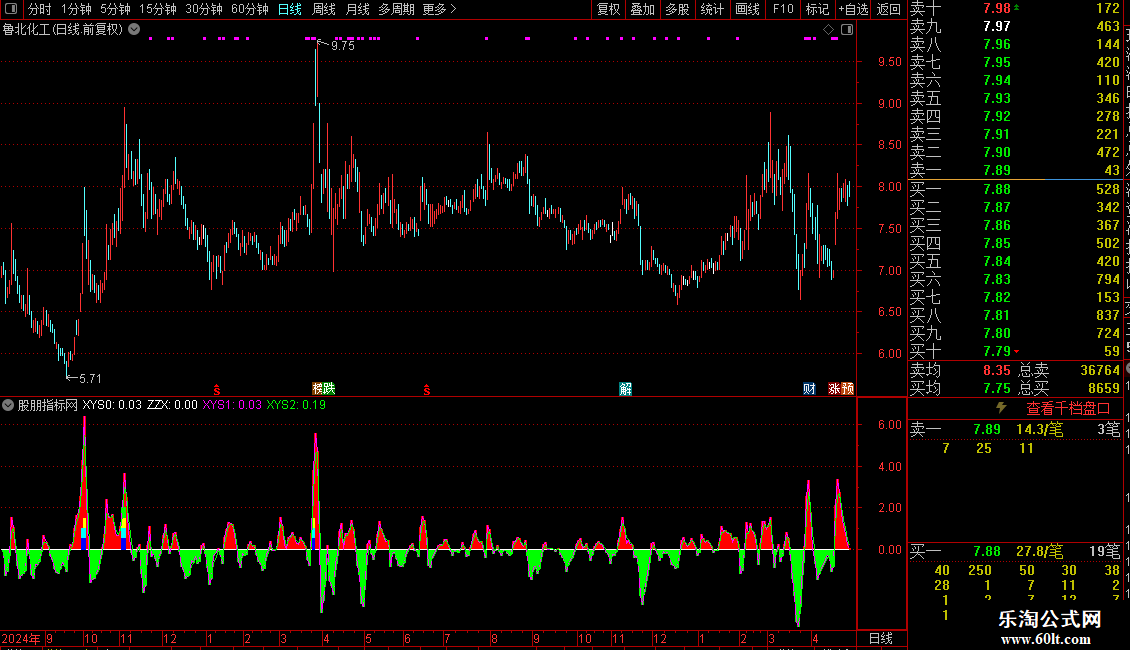Toggle the left sidebar panel icon
Screen dimensions: 1130x650
11,9
